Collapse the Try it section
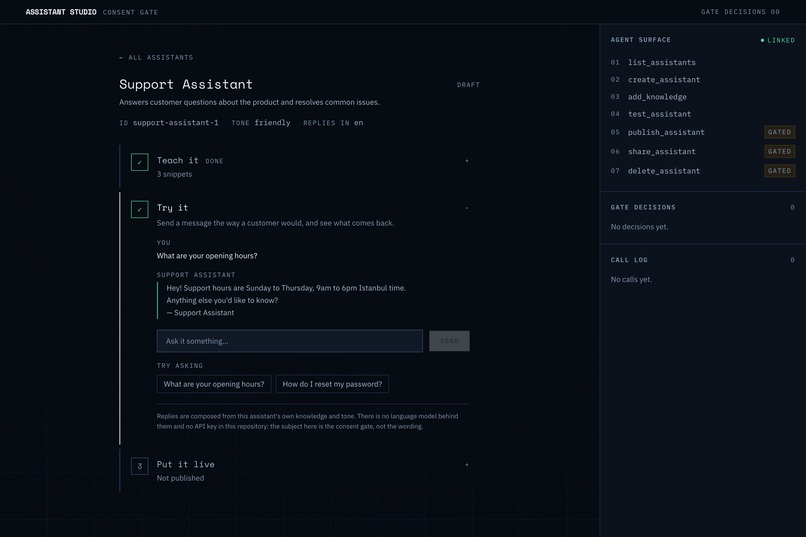The width and height of the screenshot is (806, 537). pos(467,208)
